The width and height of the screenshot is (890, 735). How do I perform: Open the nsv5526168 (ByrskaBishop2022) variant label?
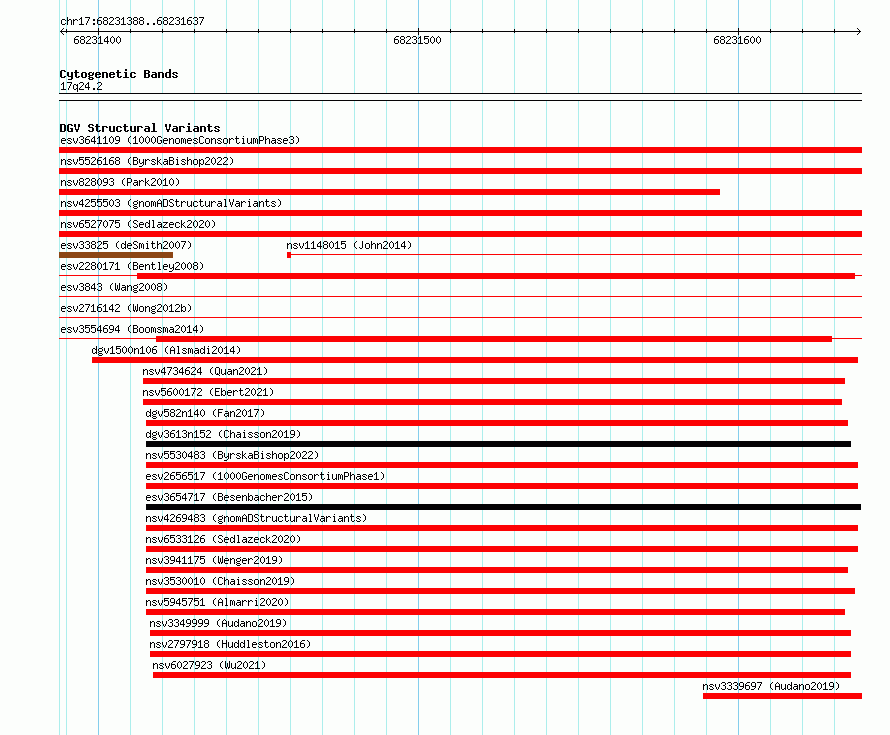tap(147, 161)
